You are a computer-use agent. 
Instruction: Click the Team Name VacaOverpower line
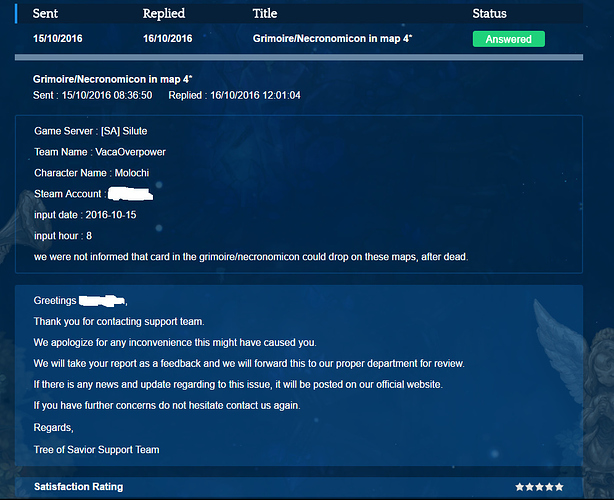pos(100,152)
